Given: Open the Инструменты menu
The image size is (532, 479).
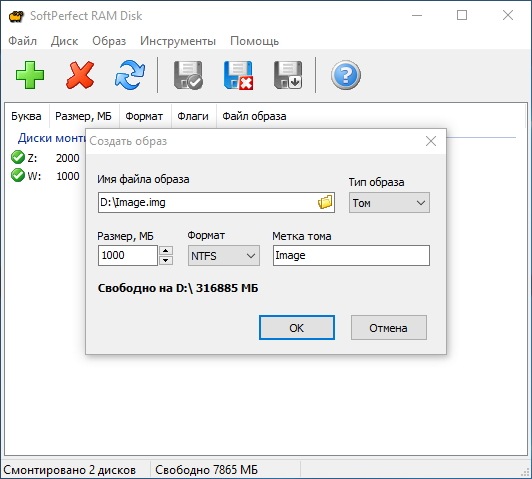Looking at the screenshot, I should [178, 41].
